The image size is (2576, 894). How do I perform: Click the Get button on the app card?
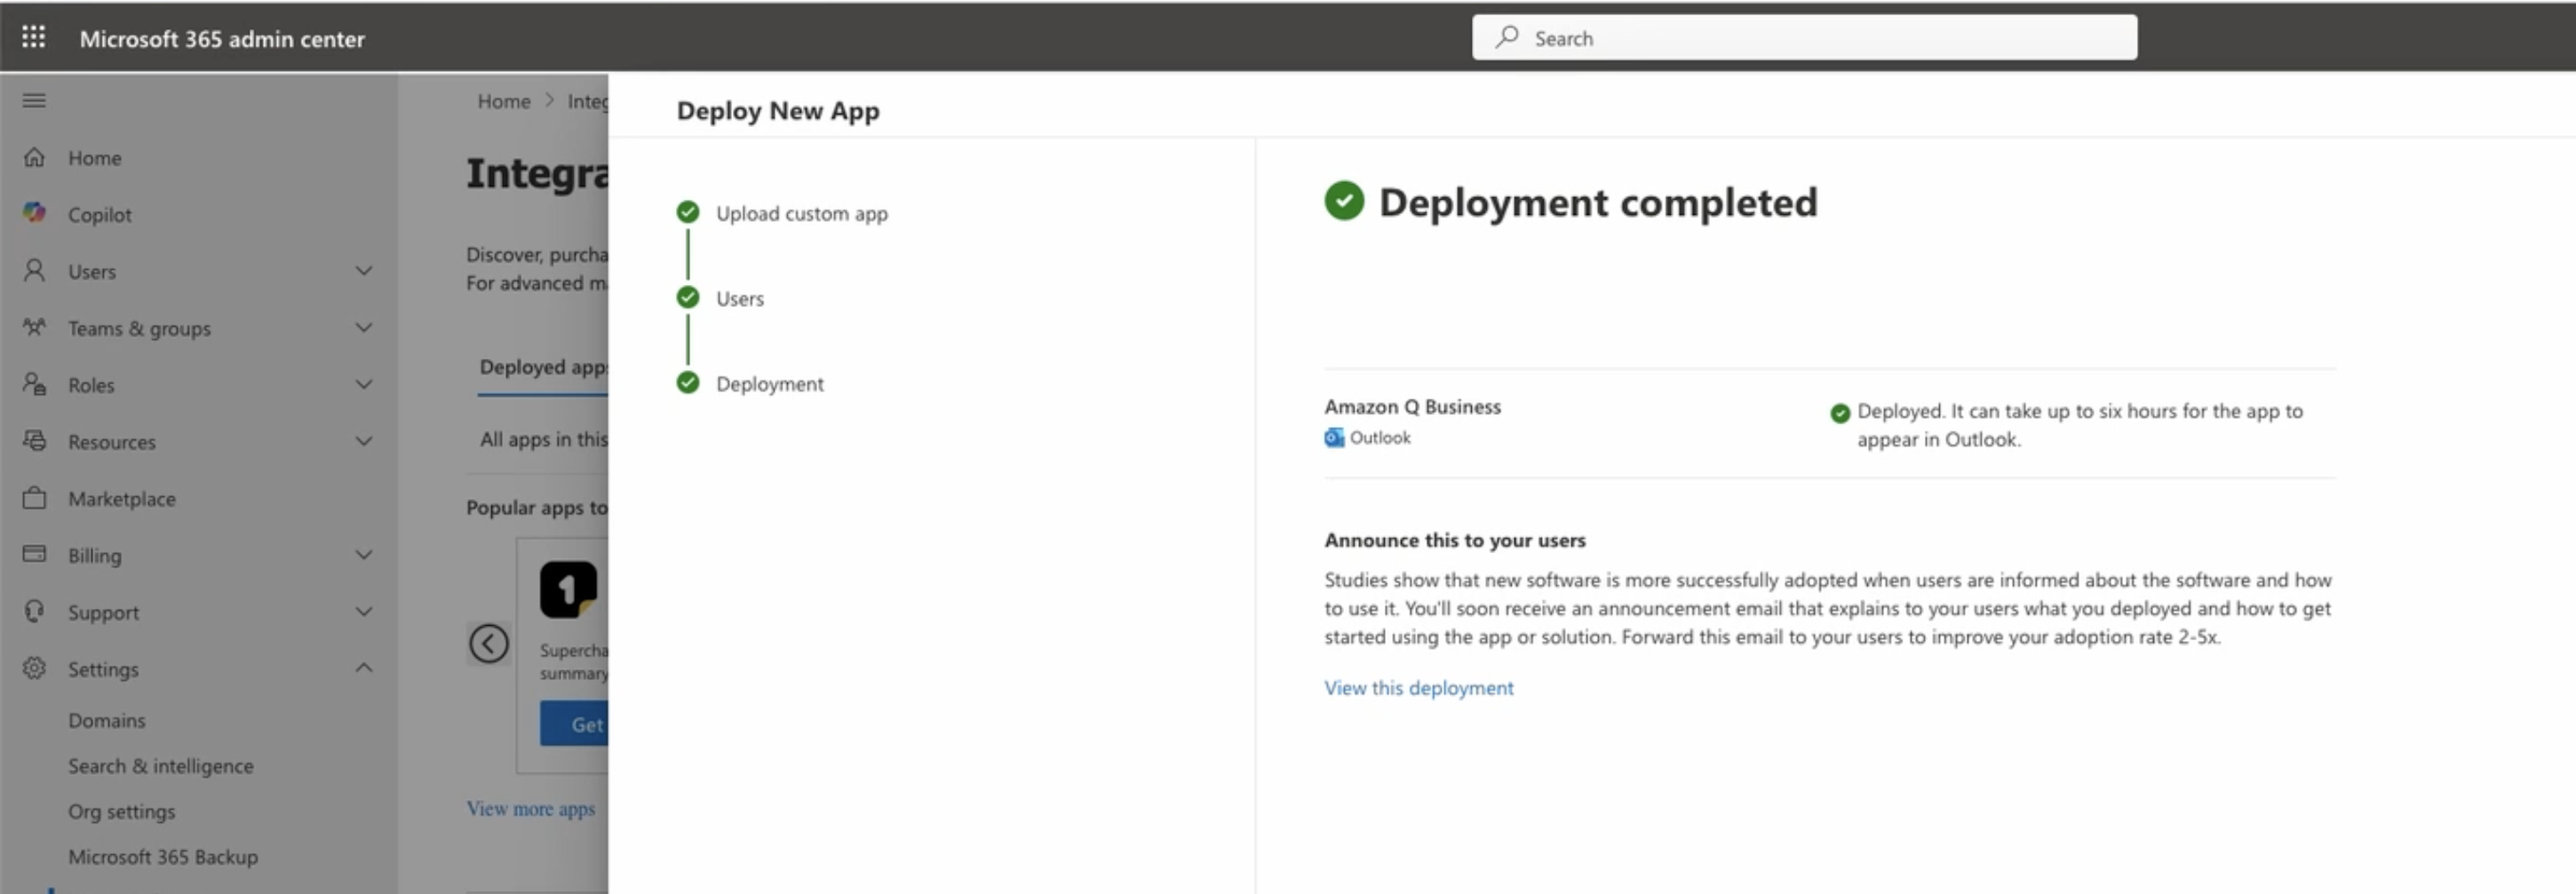pyautogui.click(x=575, y=724)
